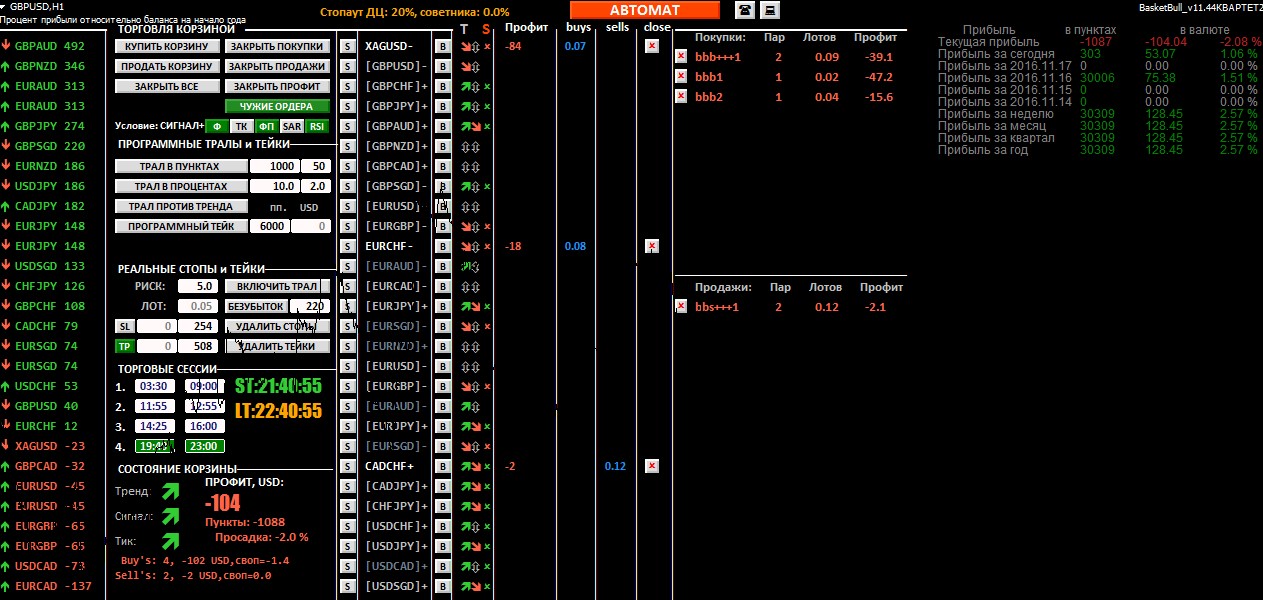
Task: Switch off the АВТОМАТ mode button
Action: (x=644, y=10)
